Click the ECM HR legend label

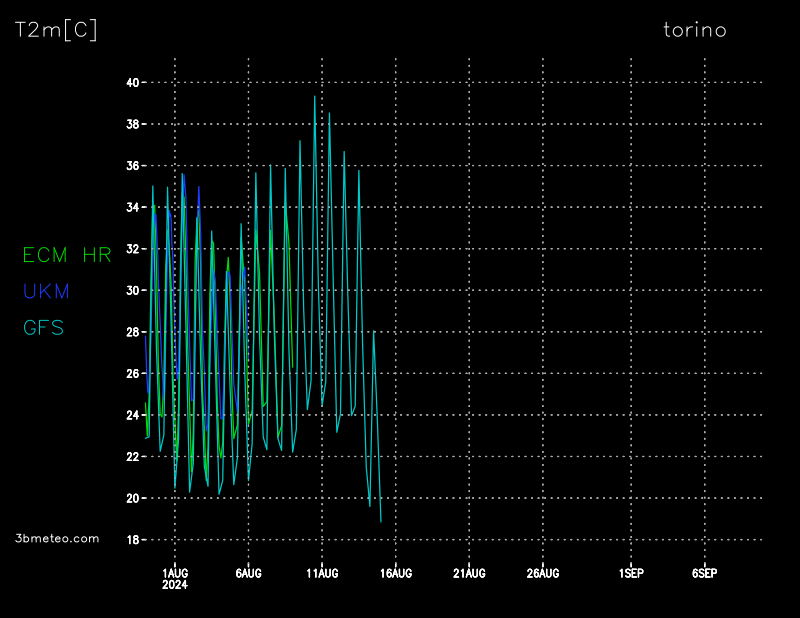(x=67, y=255)
